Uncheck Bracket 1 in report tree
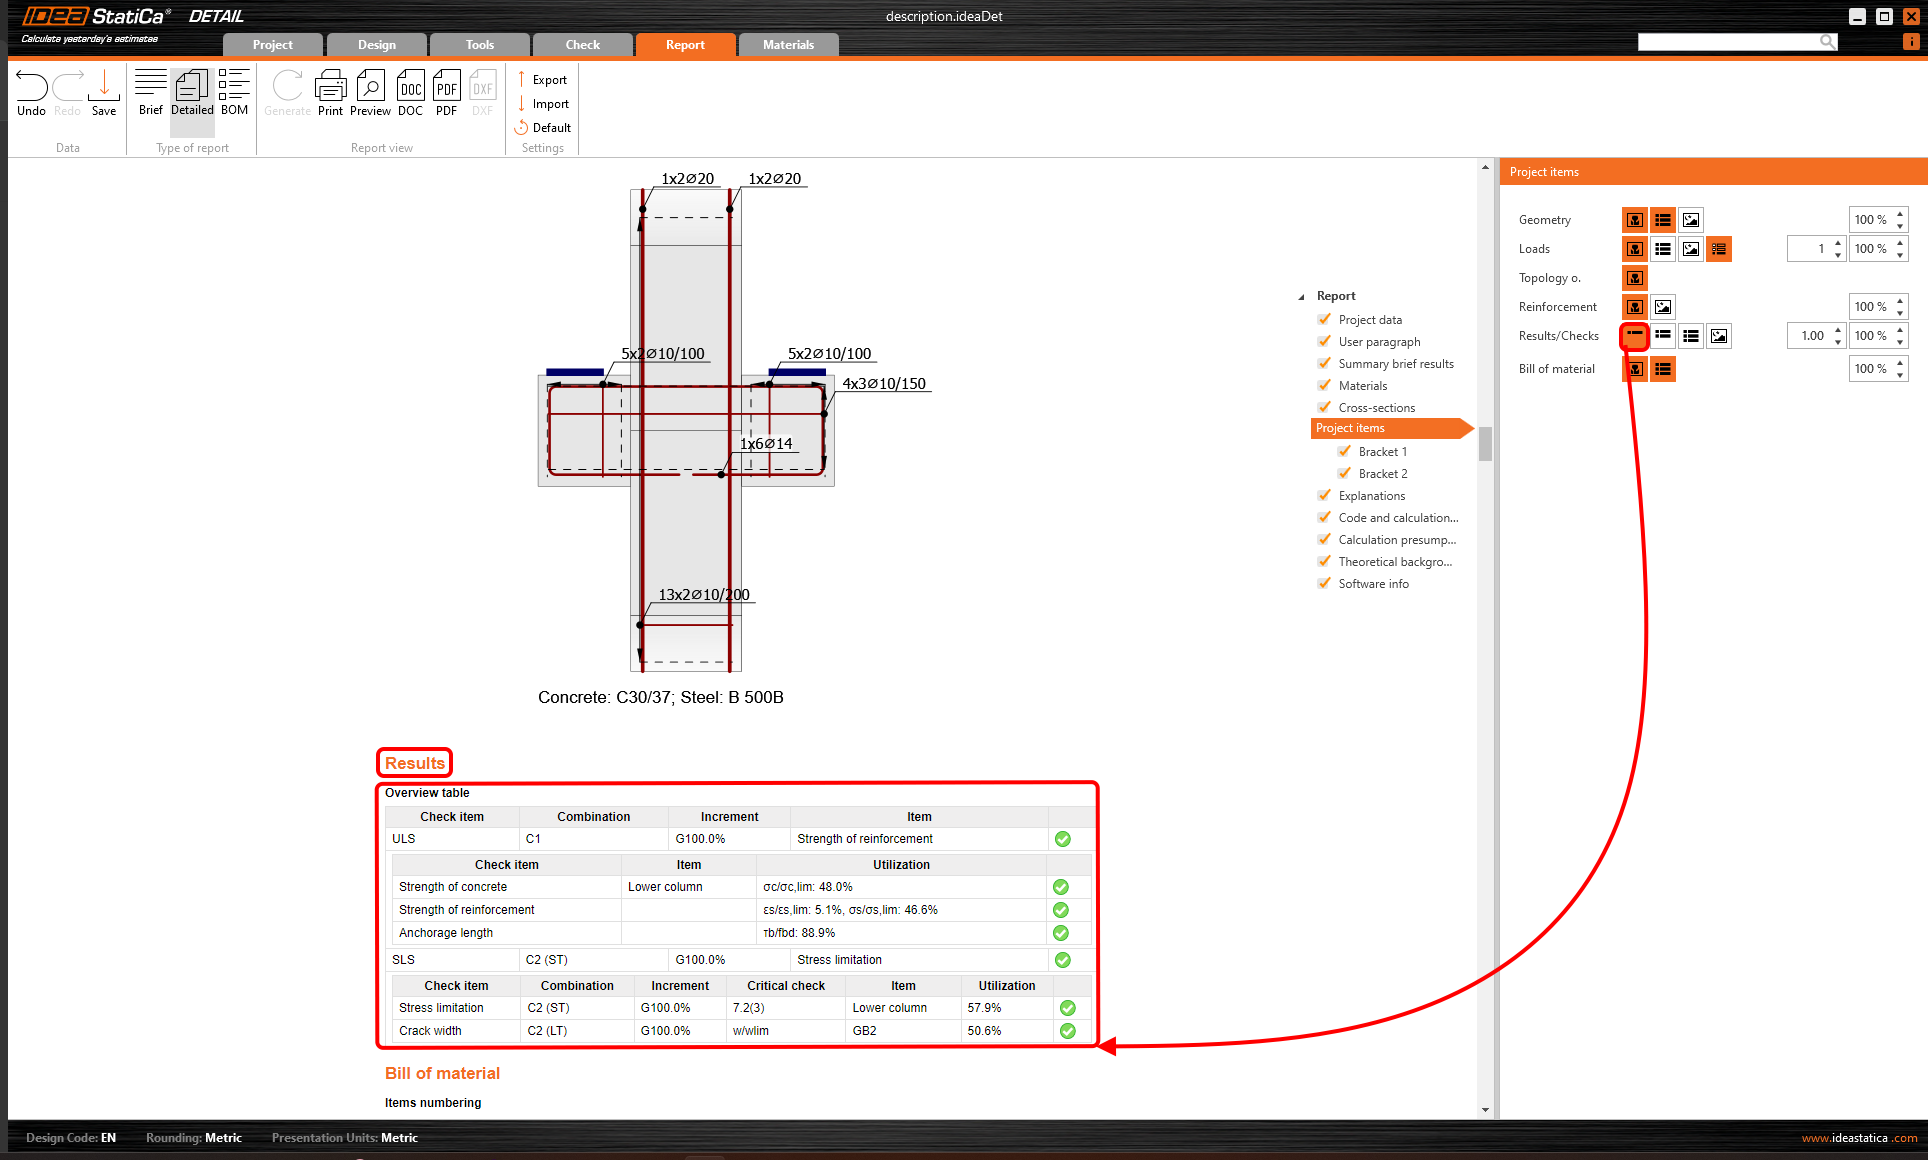Screen dimensions: 1928x1160 pyautogui.click(x=1345, y=452)
